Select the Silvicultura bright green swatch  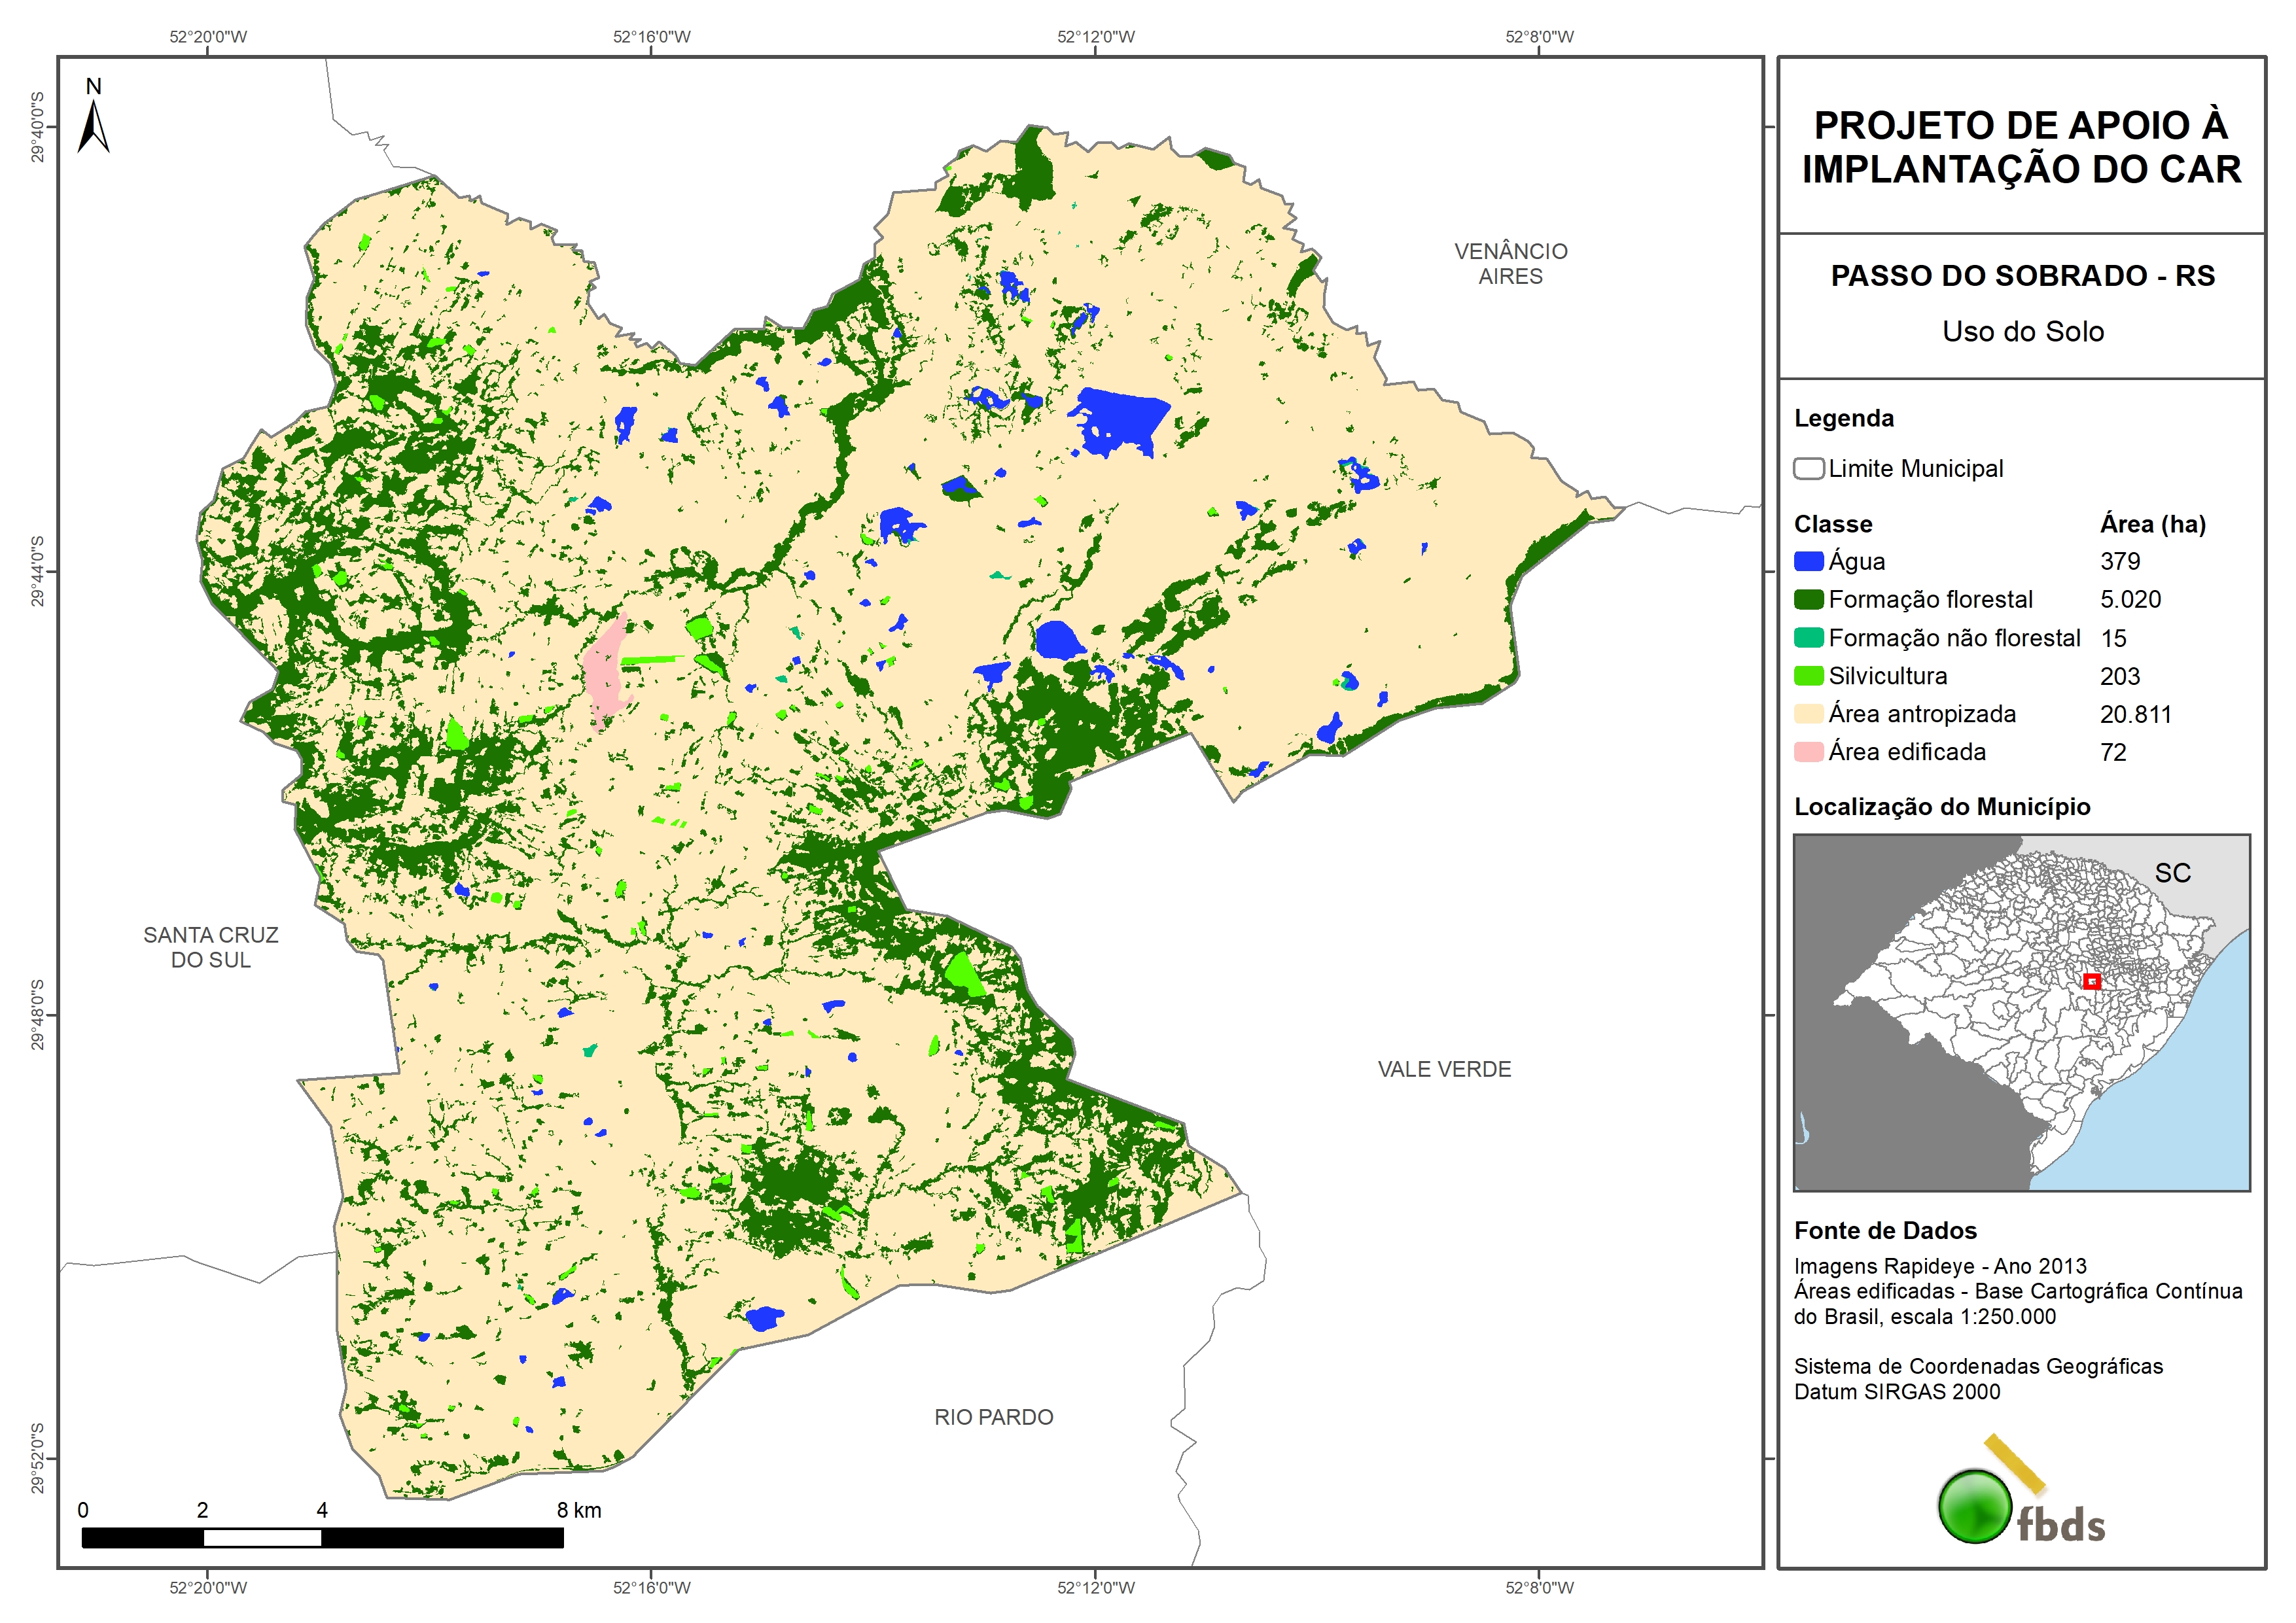click(1808, 676)
